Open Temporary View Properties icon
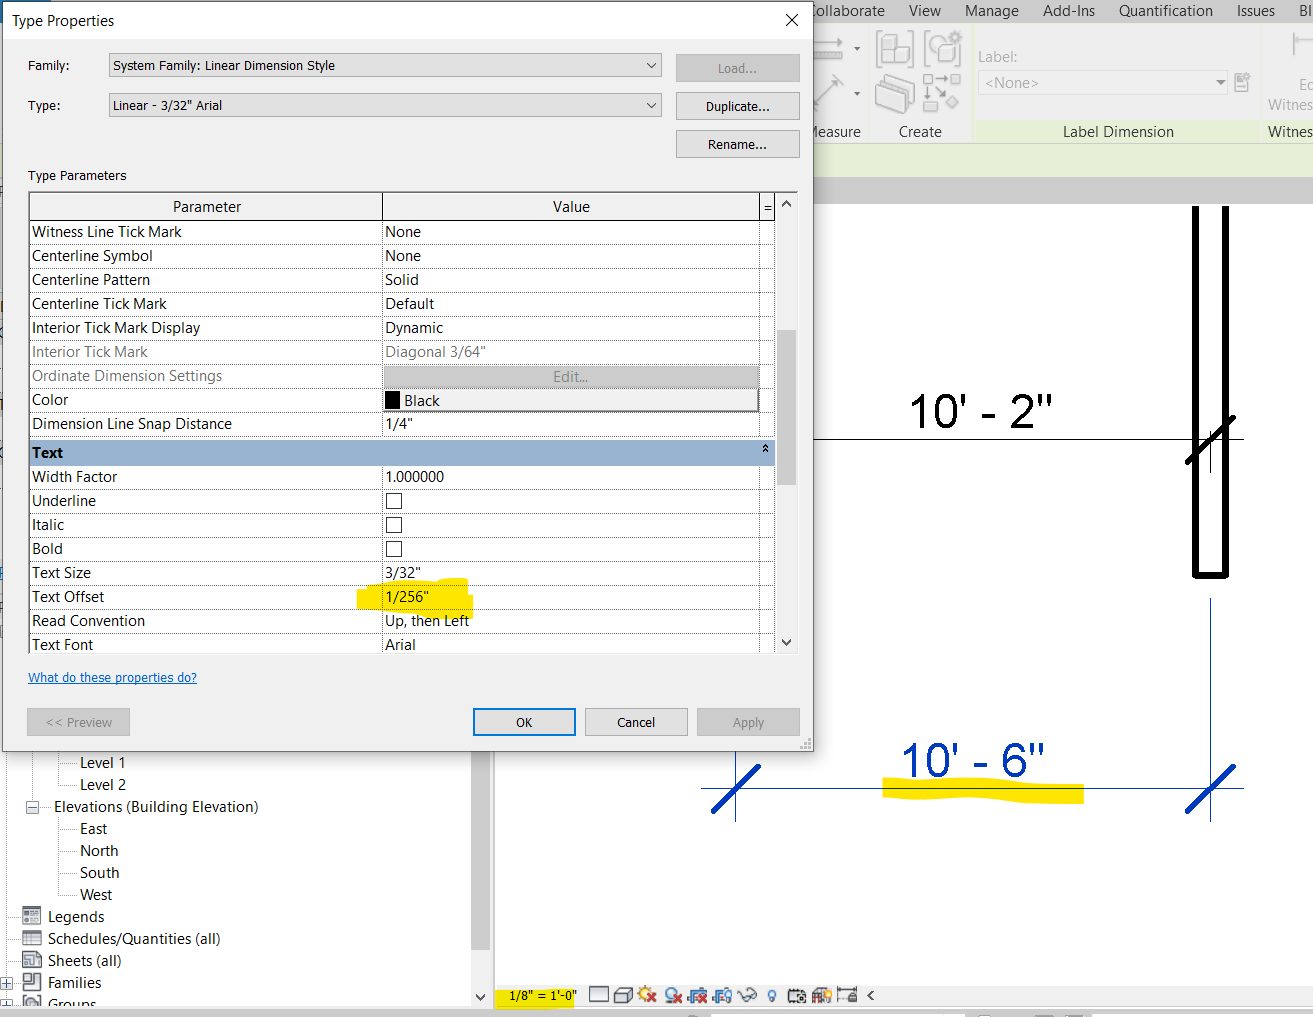Viewport: 1313px width, 1017px height. (x=797, y=994)
